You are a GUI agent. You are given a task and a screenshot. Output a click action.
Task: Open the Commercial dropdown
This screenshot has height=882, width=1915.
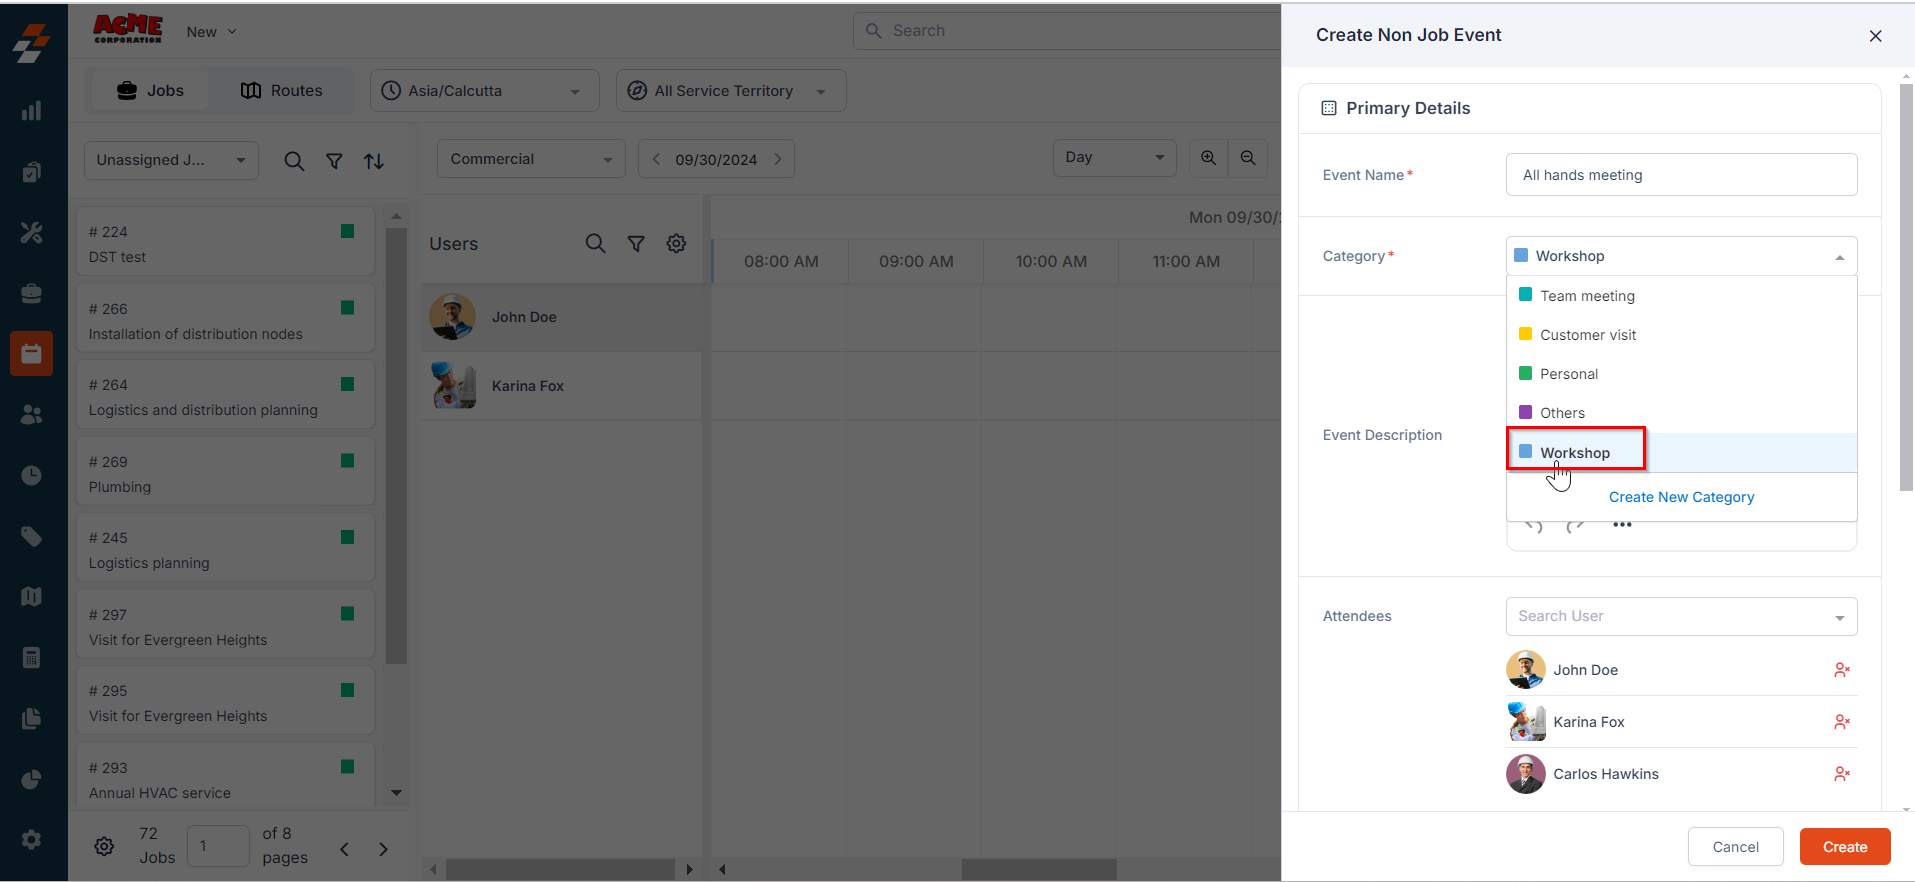(x=531, y=159)
